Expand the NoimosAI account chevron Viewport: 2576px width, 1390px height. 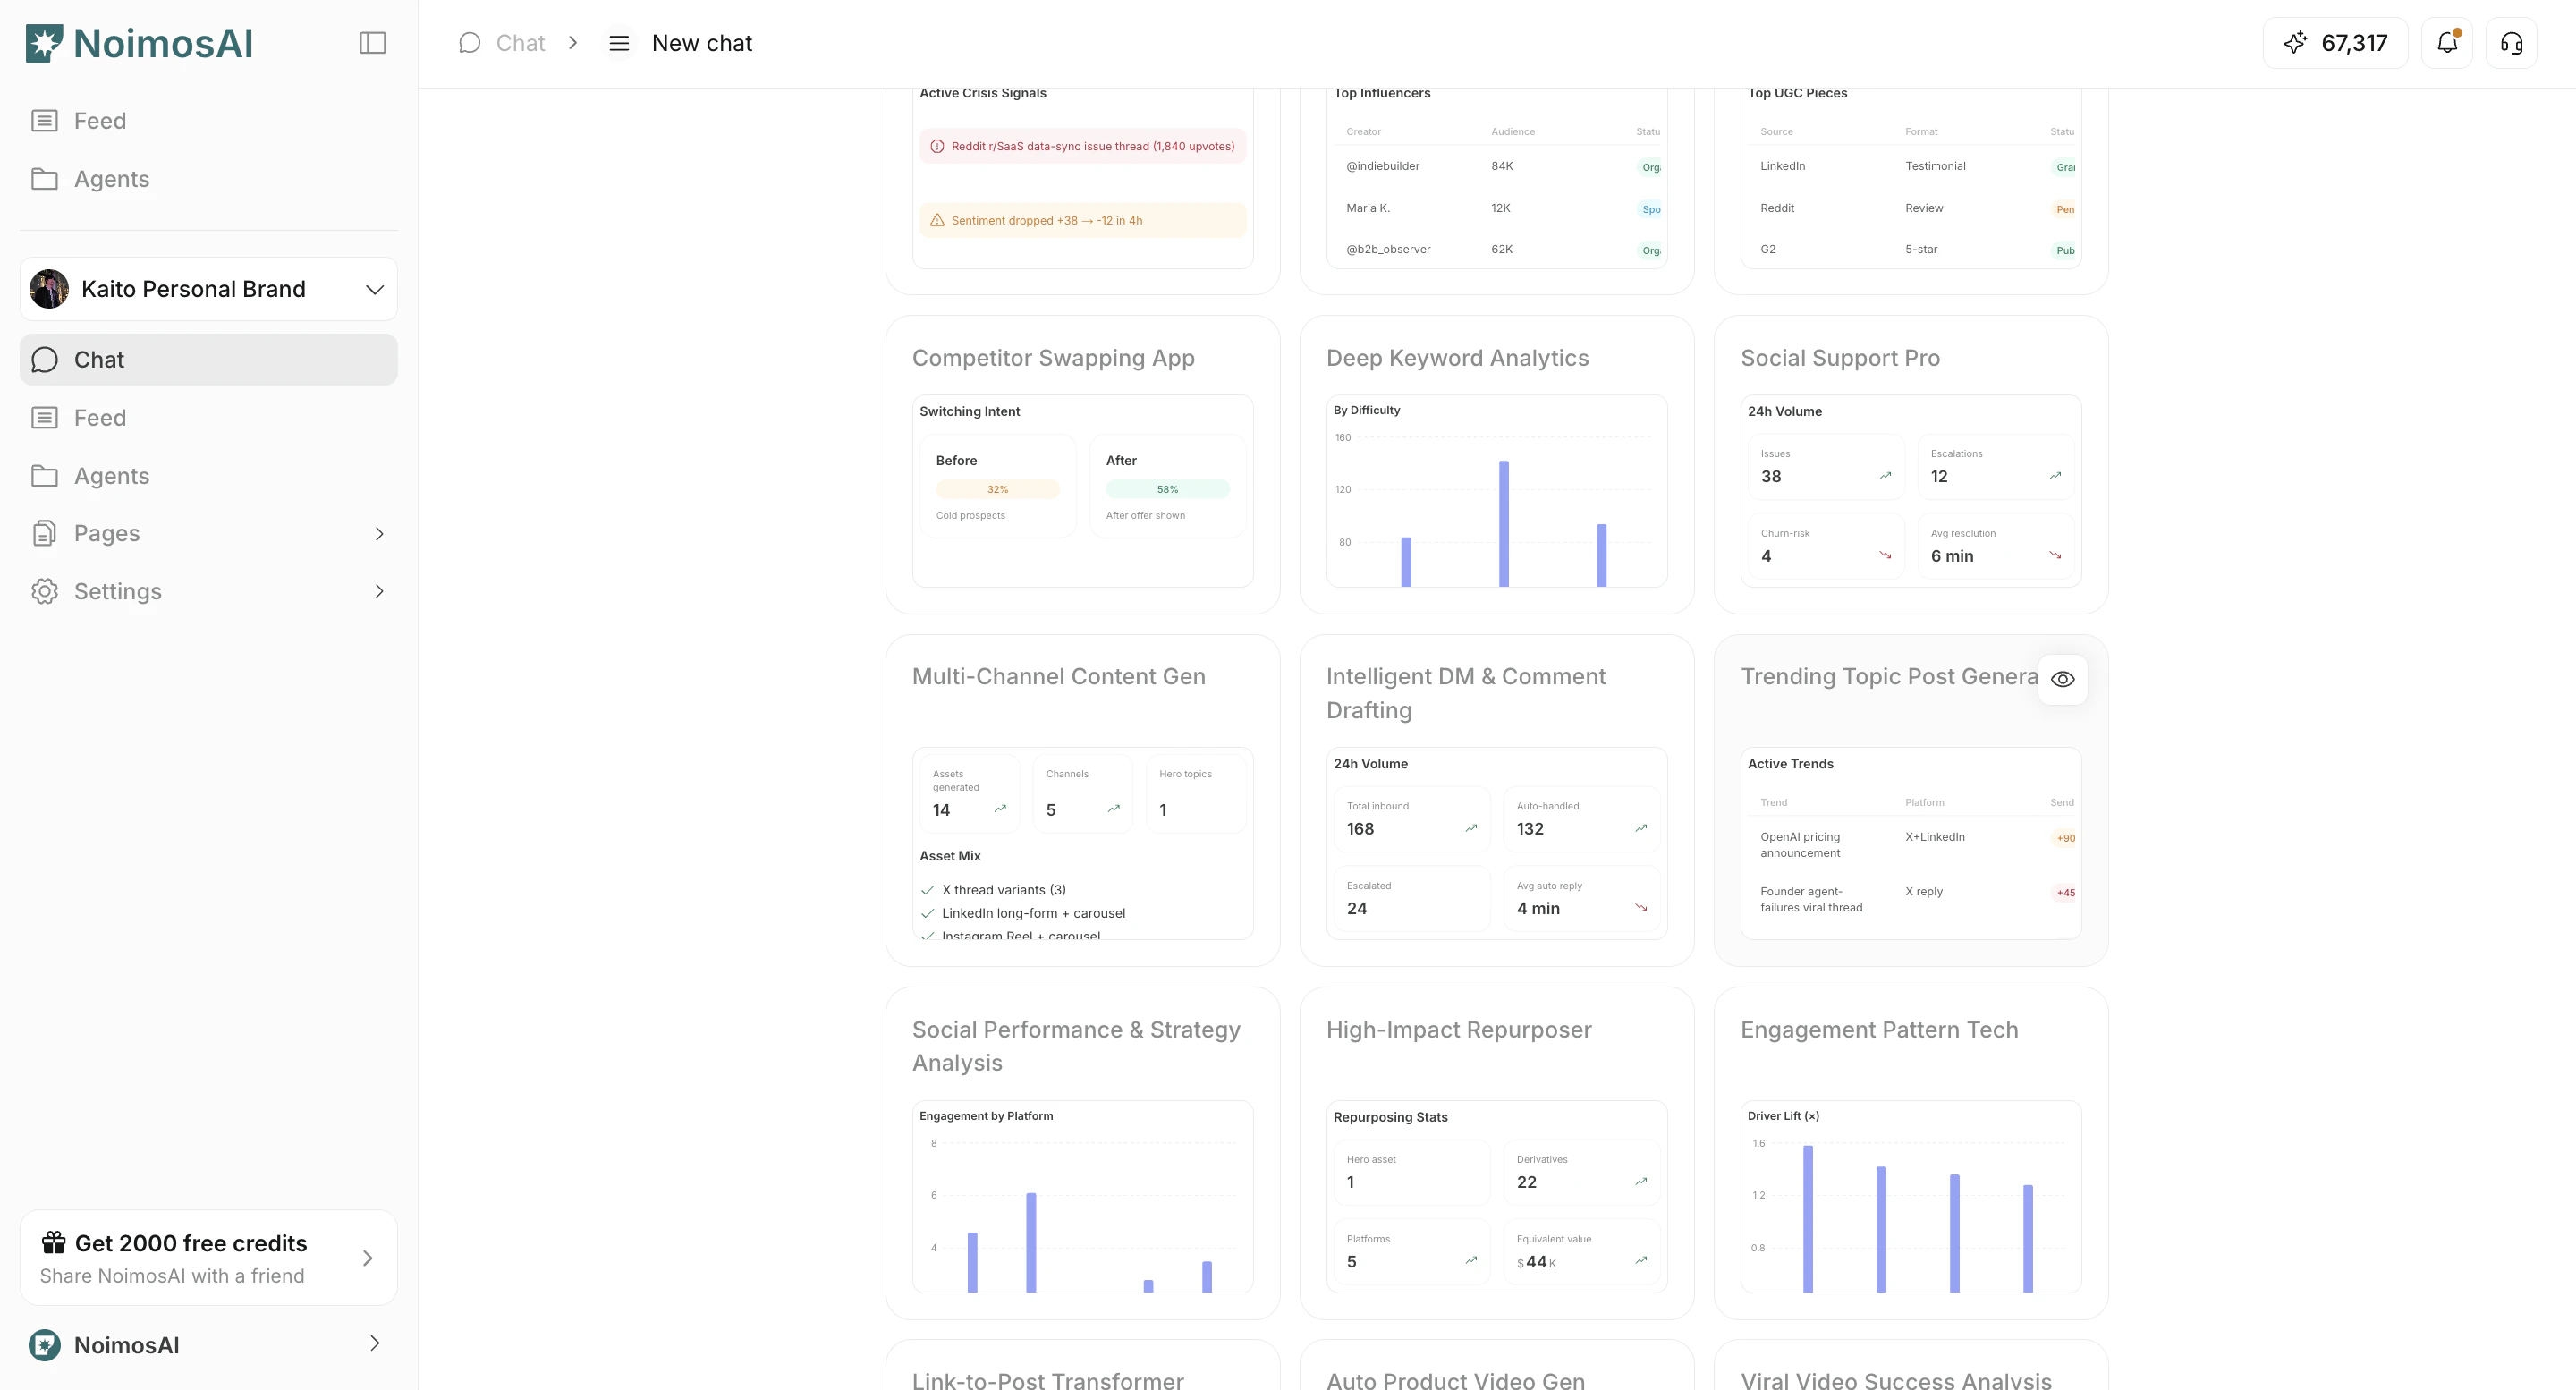[x=375, y=1344]
